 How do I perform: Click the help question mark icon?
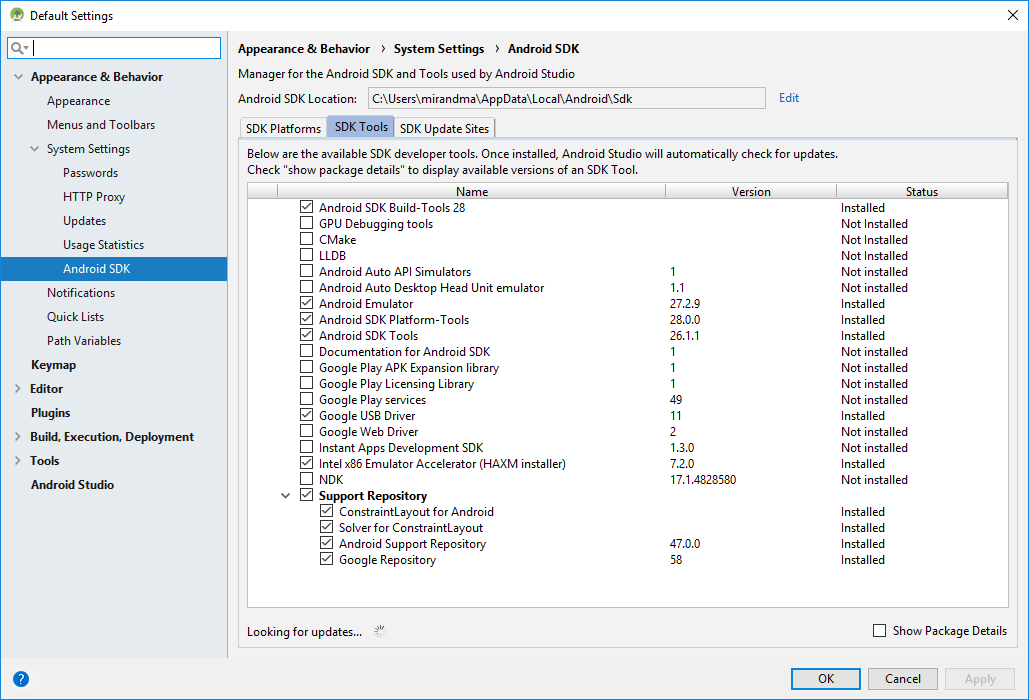click(x=21, y=679)
